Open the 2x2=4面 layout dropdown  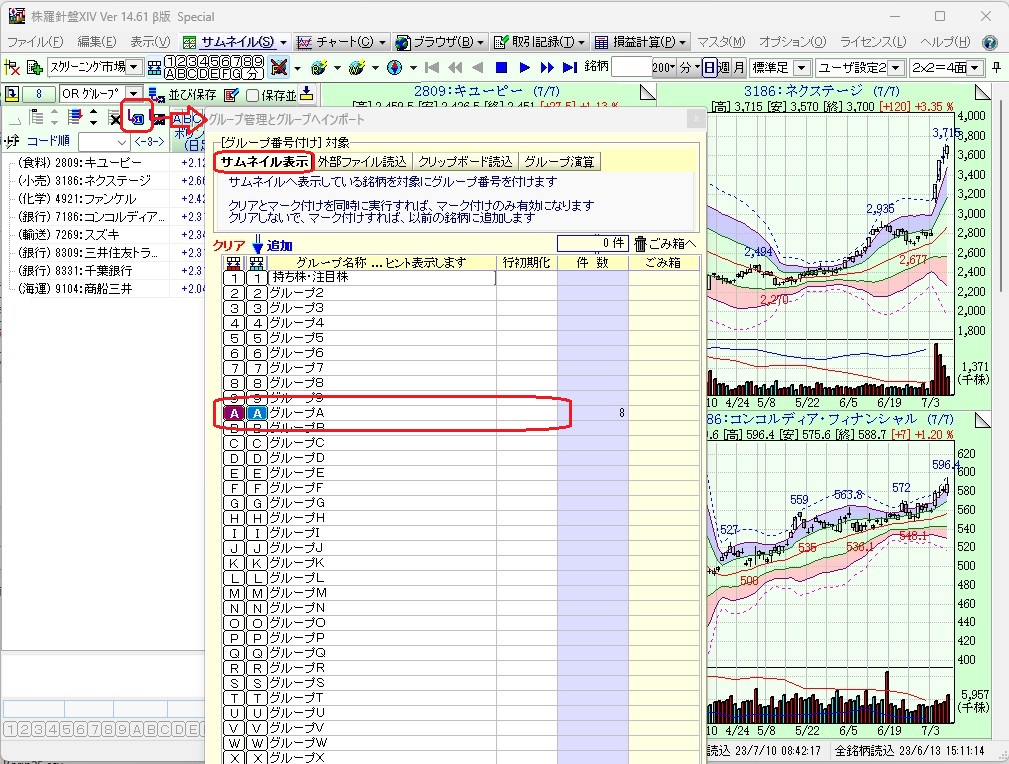pyautogui.click(x=976, y=67)
